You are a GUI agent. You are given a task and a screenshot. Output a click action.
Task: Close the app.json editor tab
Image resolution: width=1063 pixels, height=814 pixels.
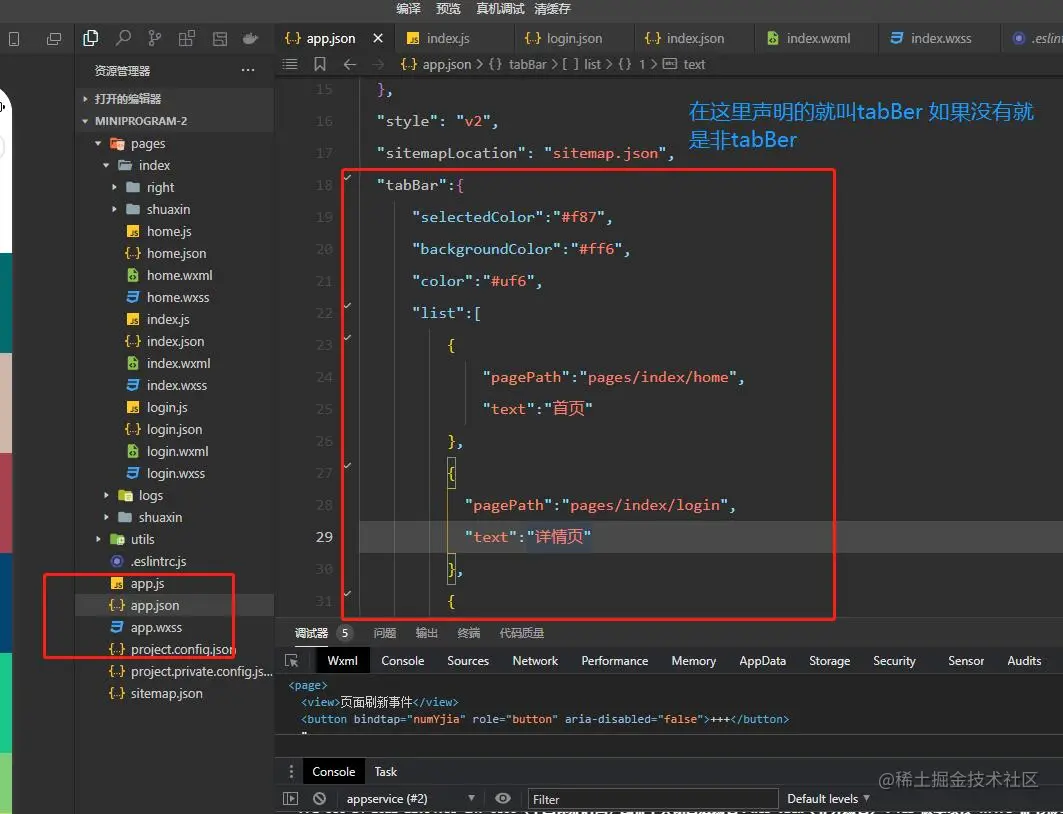tap(378, 38)
